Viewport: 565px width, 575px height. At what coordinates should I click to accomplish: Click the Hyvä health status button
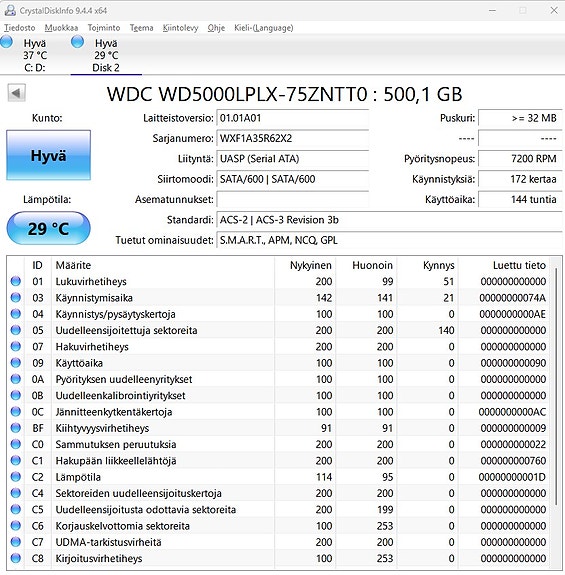[x=48, y=155]
